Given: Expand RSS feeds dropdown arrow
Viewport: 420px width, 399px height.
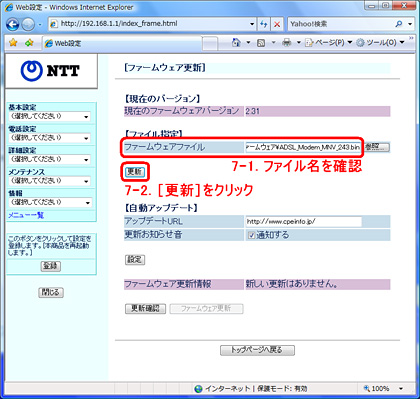Looking at the screenshot, I should [x=274, y=42].
